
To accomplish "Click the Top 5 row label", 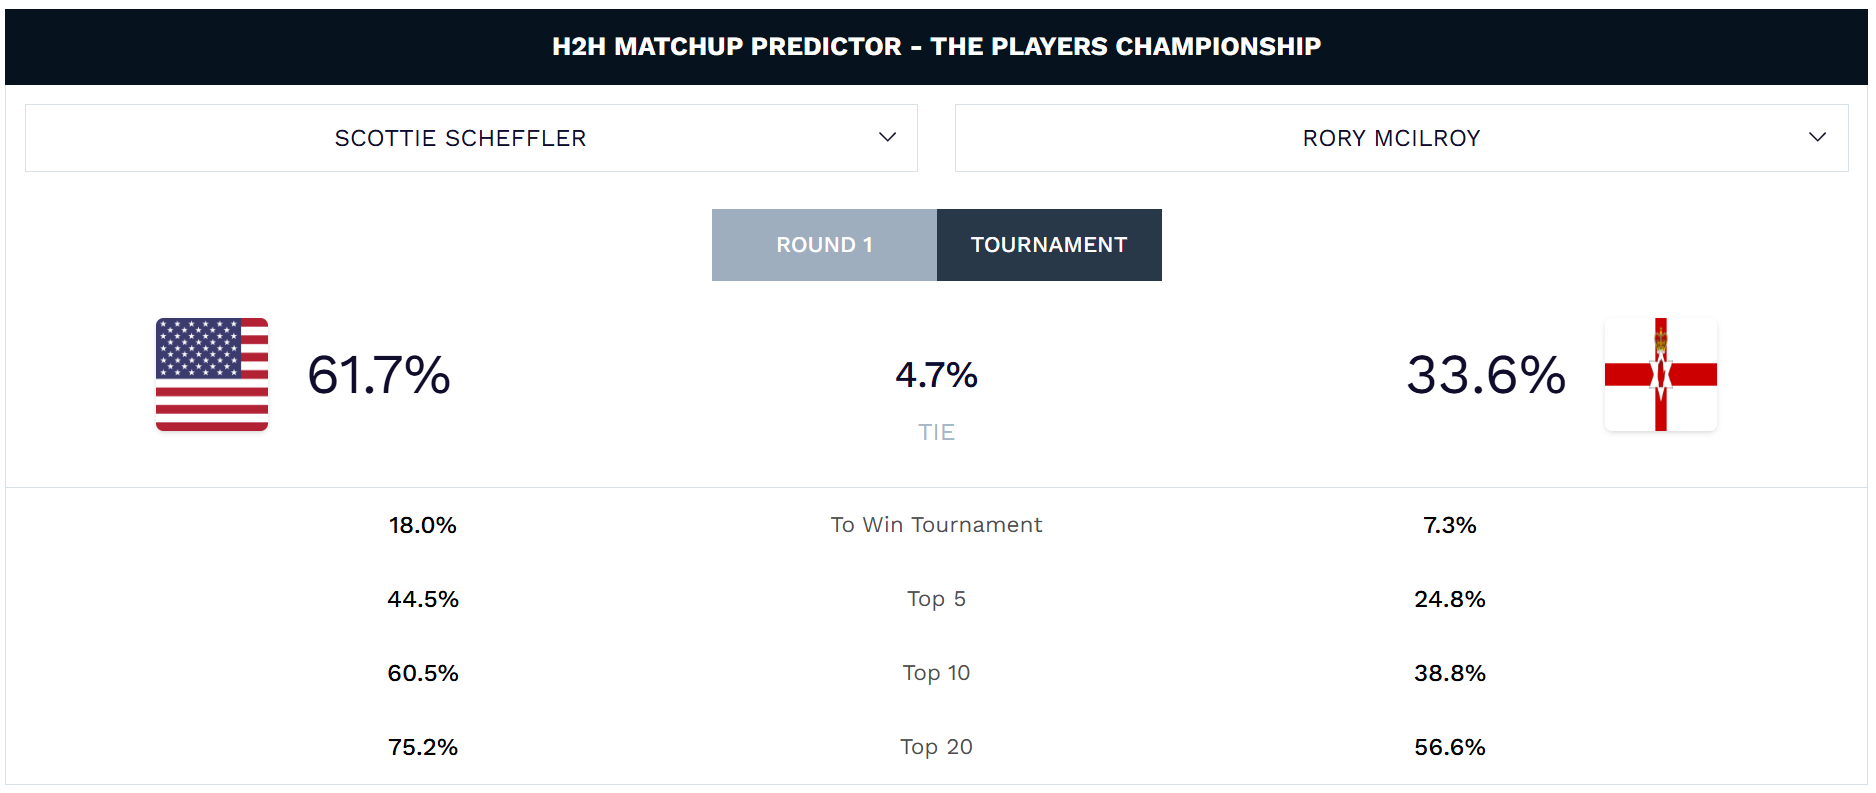I will click(936, 599).
